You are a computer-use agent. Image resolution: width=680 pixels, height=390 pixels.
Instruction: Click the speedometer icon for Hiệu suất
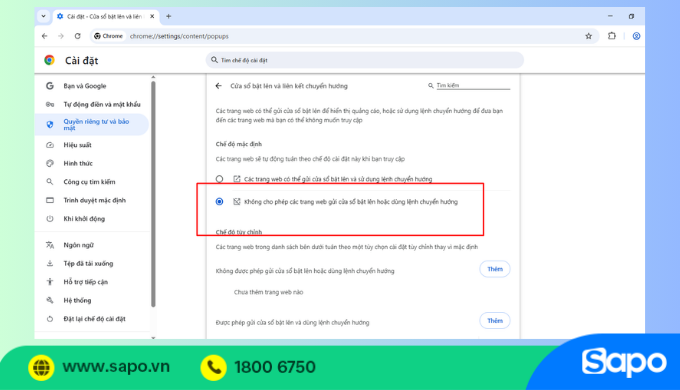coord(50,145)
